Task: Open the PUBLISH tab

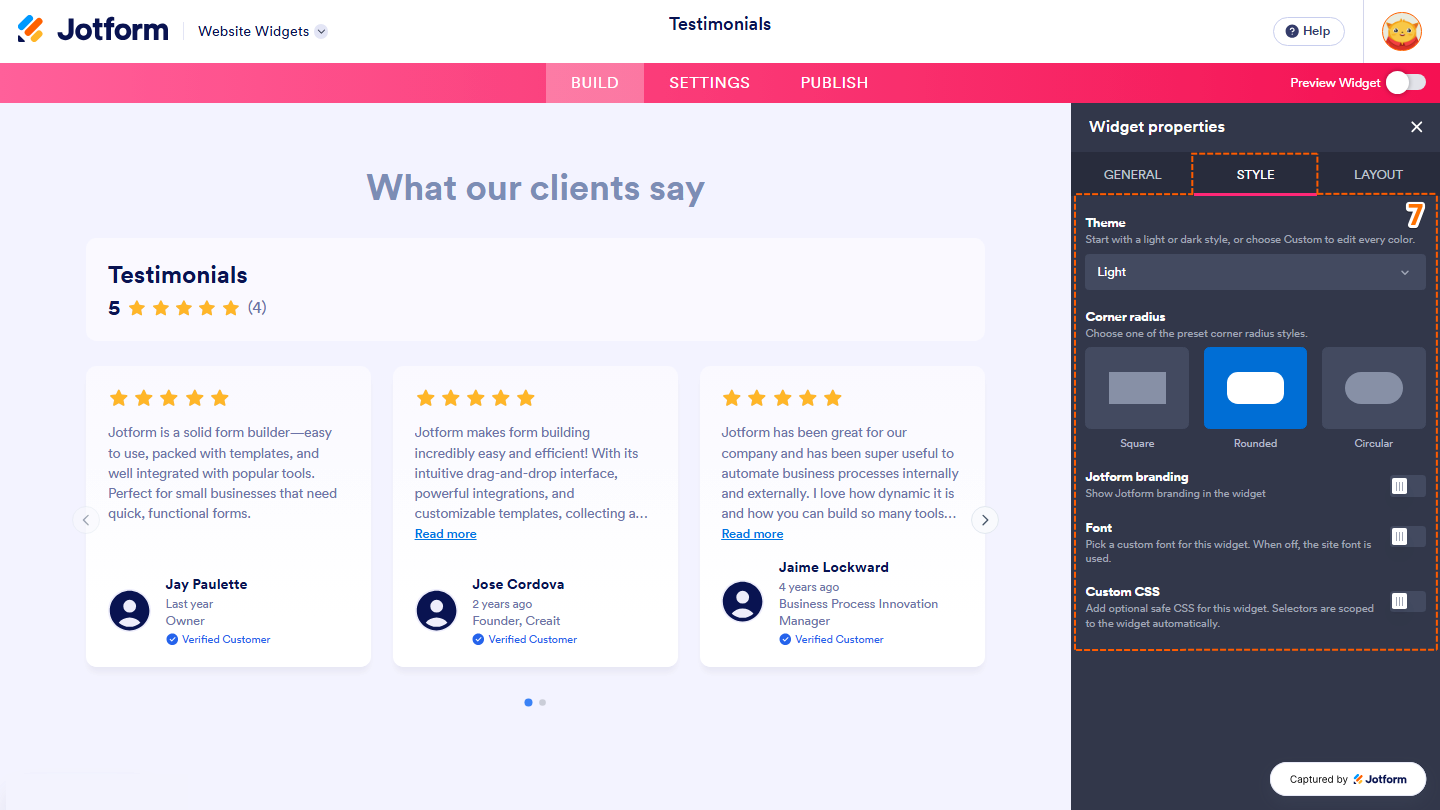Action: coord(834,83)
